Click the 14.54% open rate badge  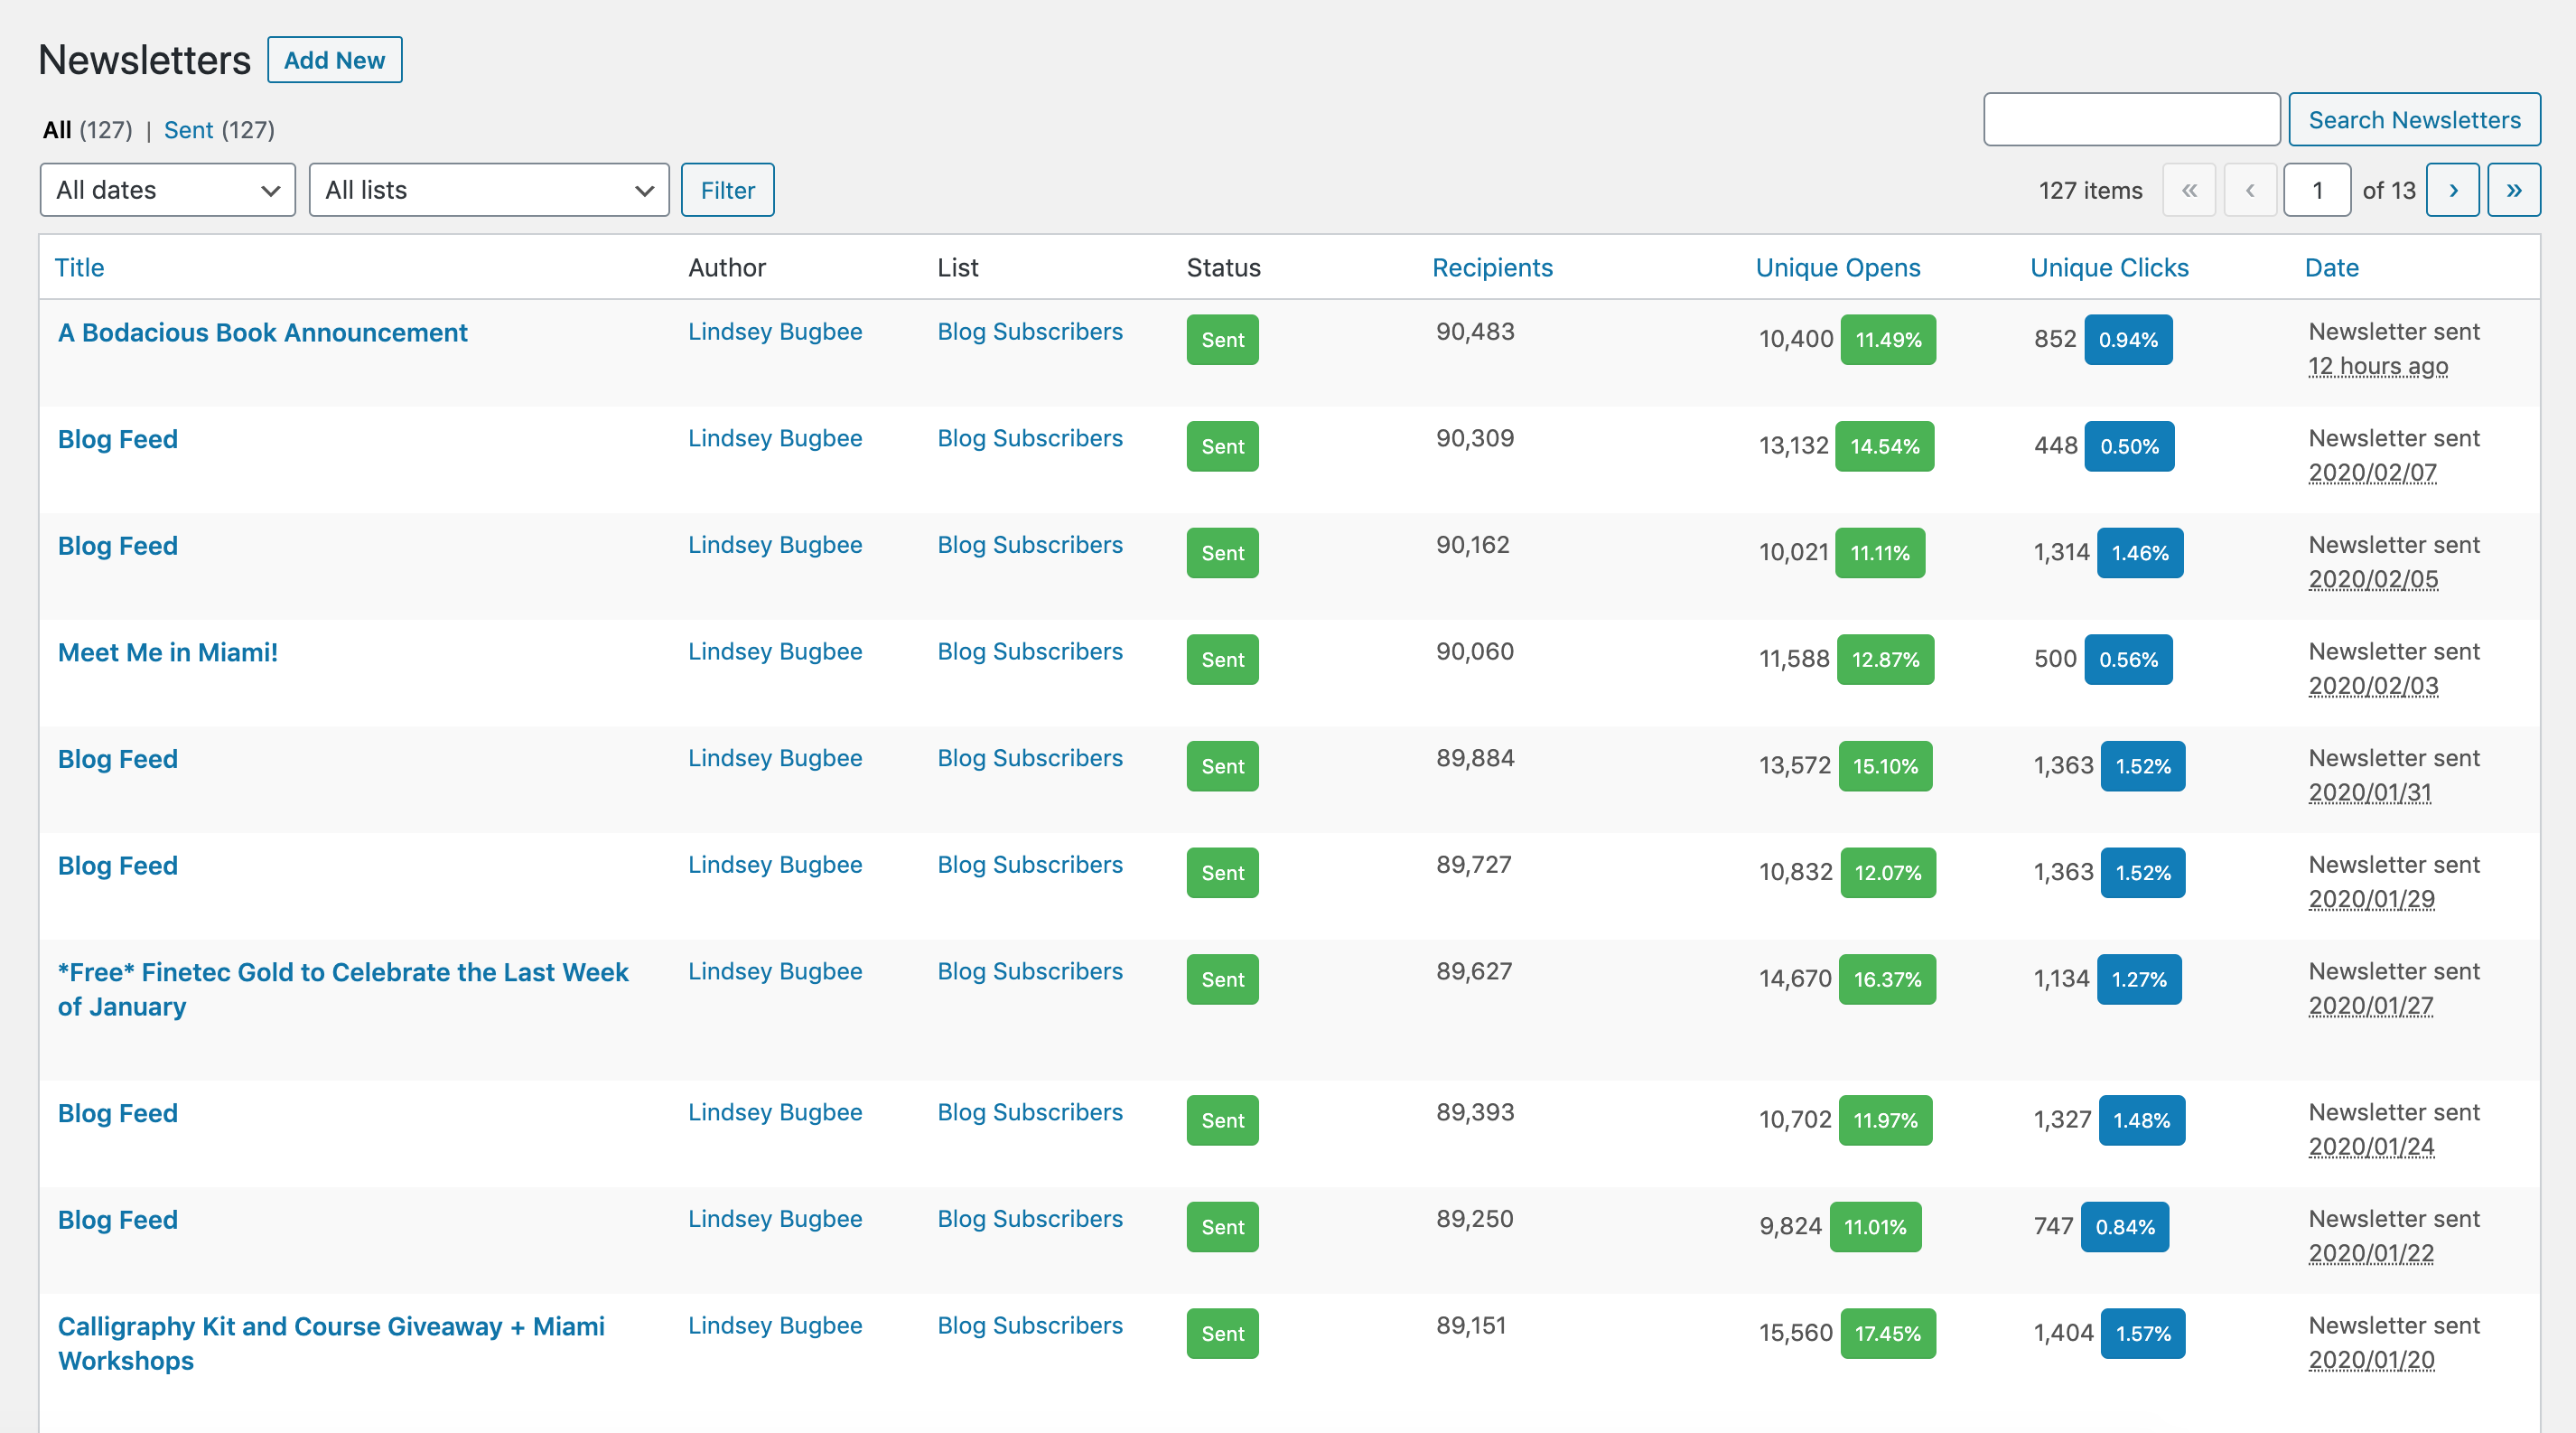tap(1884, 447)
